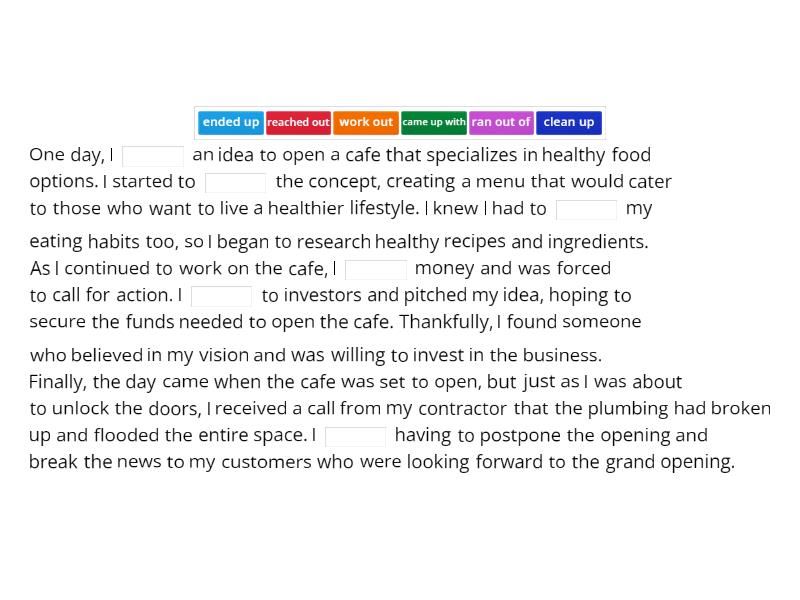Choose the green 'came up with' tile

tap(434, 122)
